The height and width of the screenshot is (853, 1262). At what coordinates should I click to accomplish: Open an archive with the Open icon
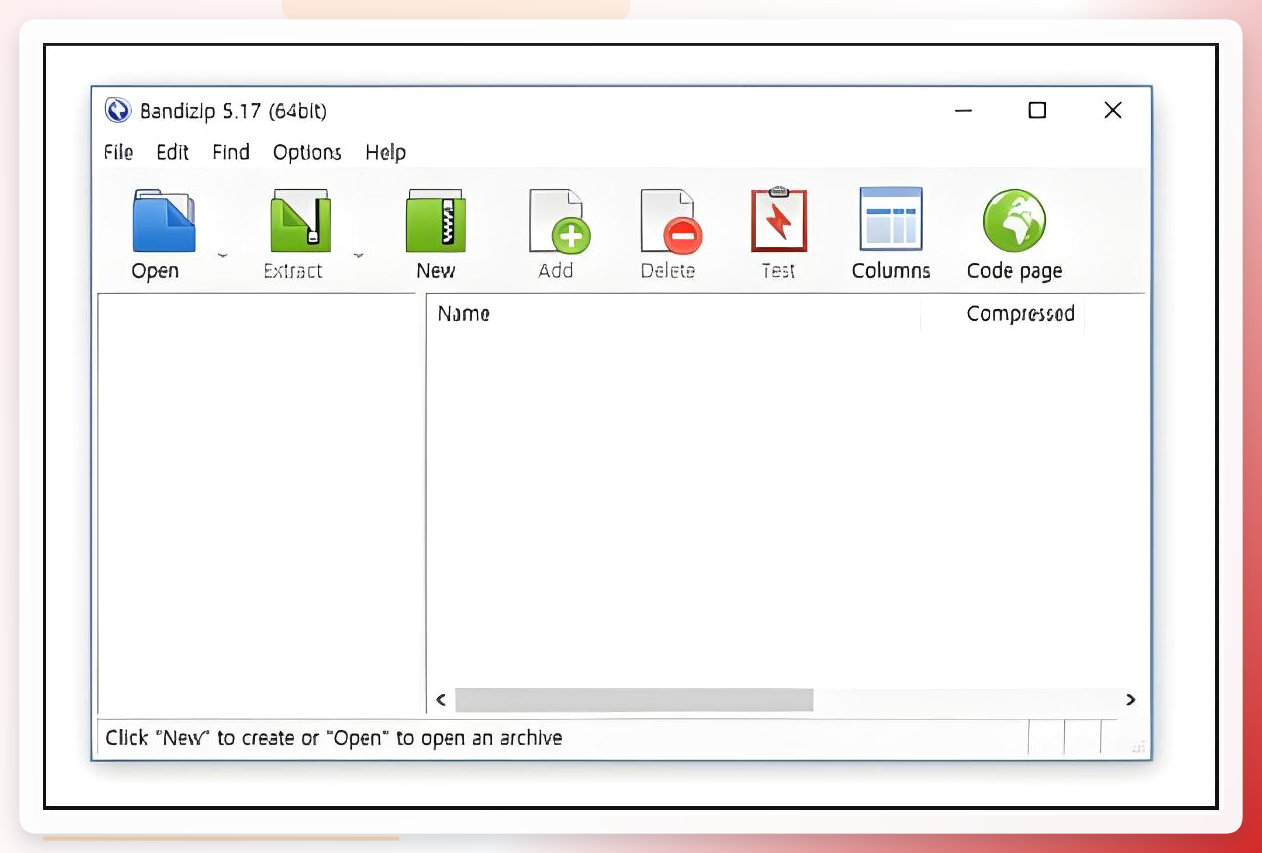pos(164,221)
